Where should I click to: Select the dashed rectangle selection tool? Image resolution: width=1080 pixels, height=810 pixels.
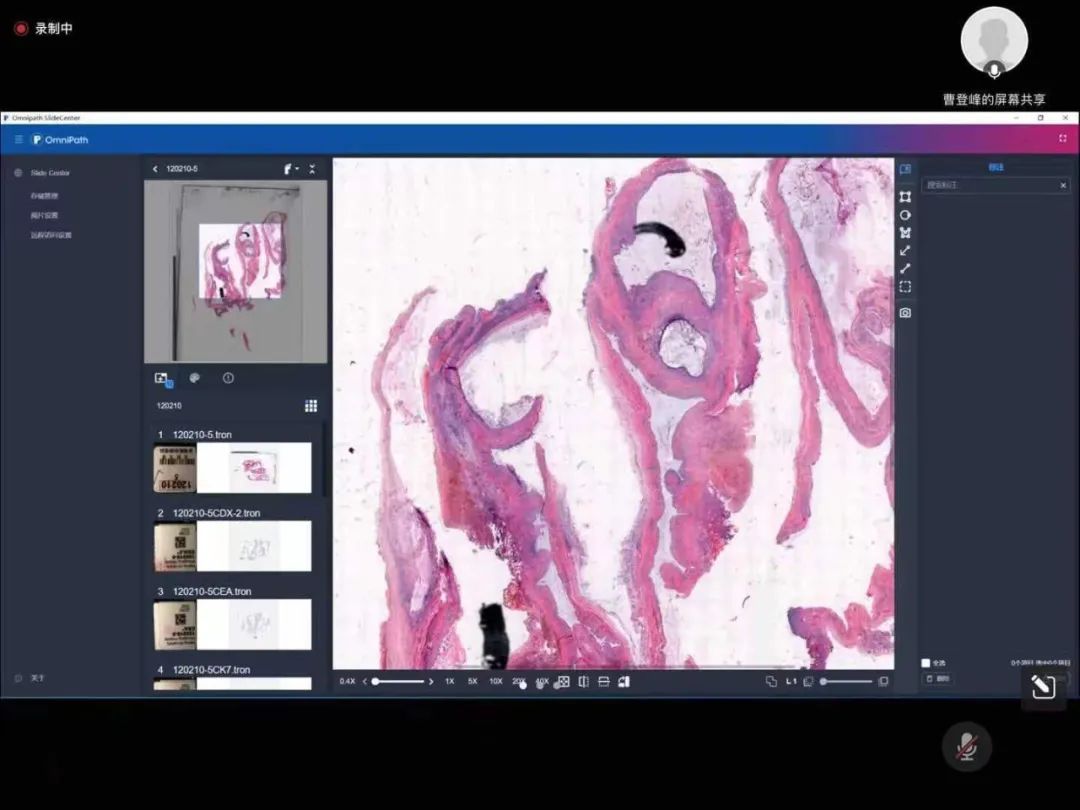(905, 287)
